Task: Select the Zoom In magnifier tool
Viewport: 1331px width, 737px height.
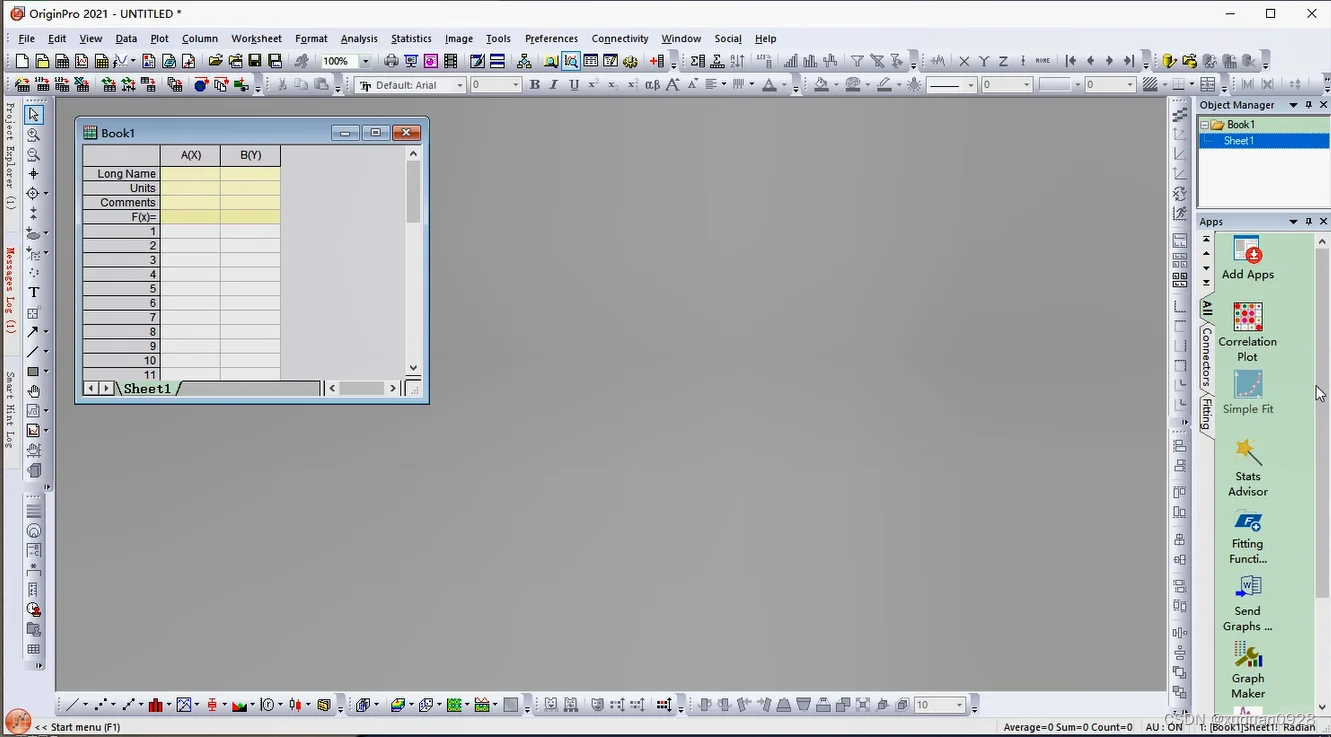Action: (34, 135)
